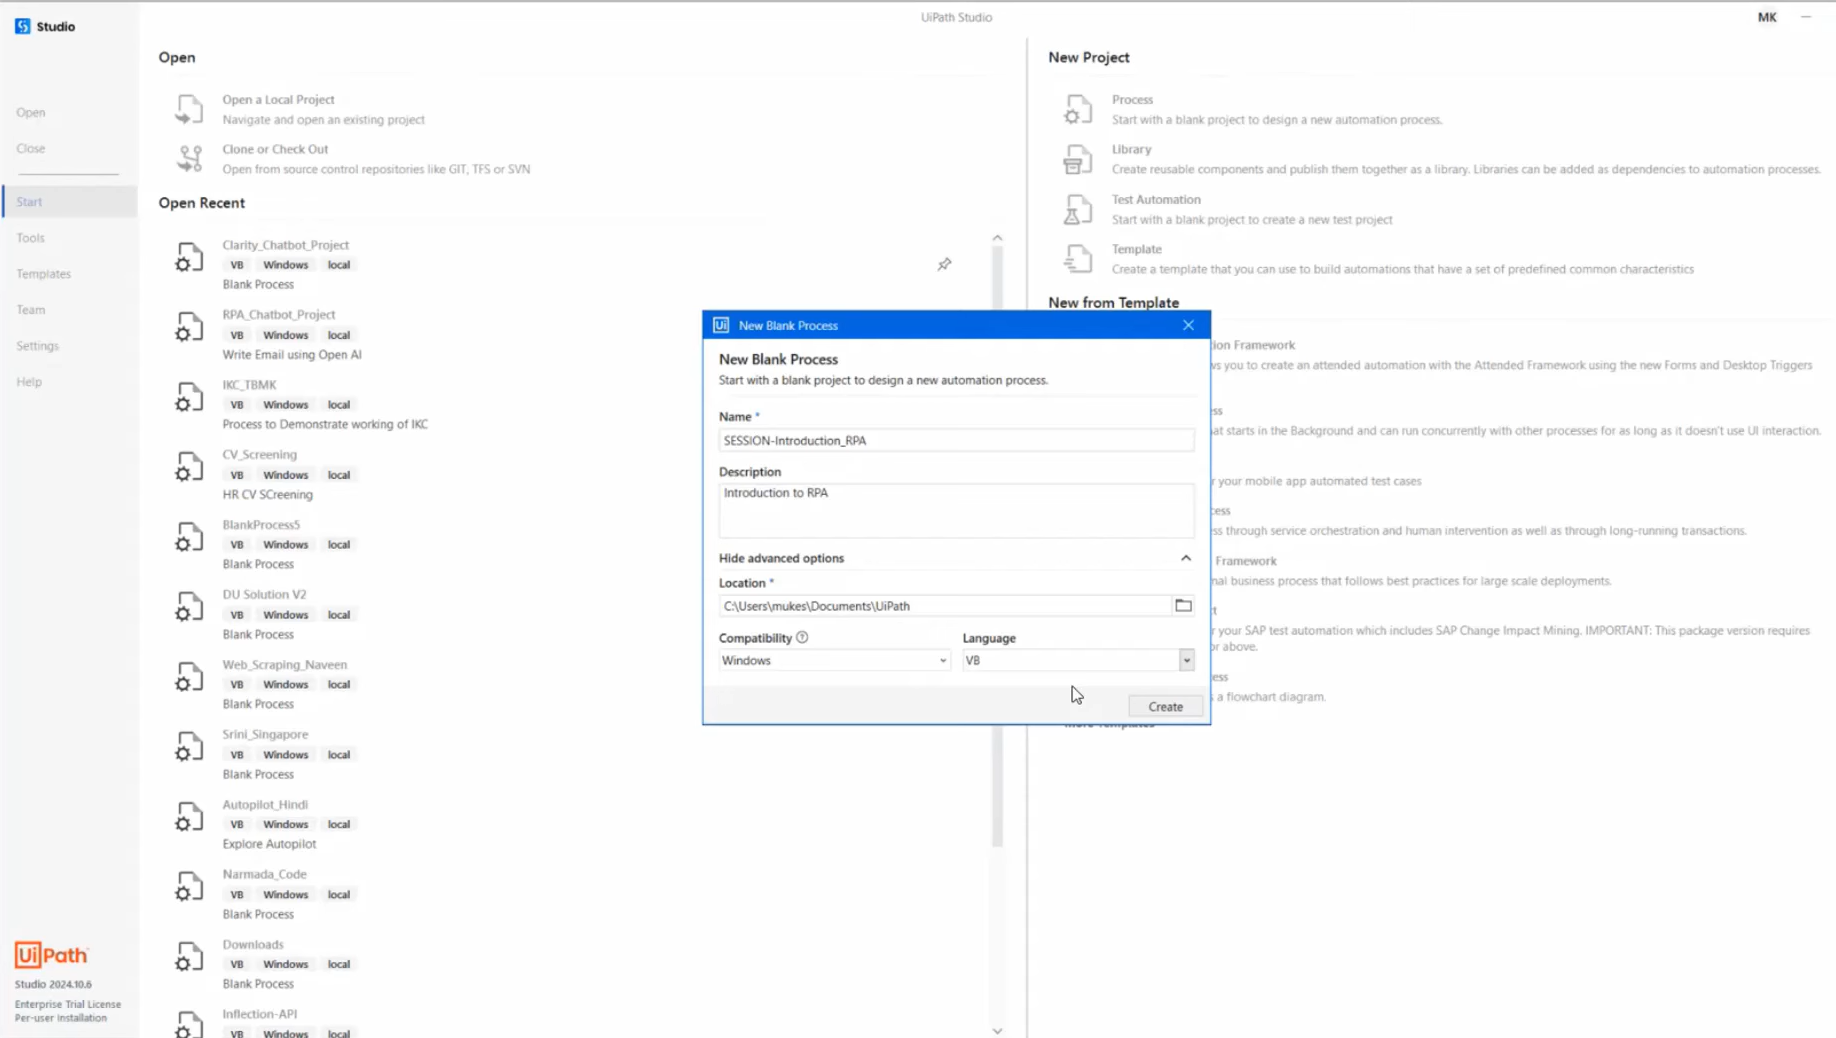Click into the Description text box

(955, 510)
